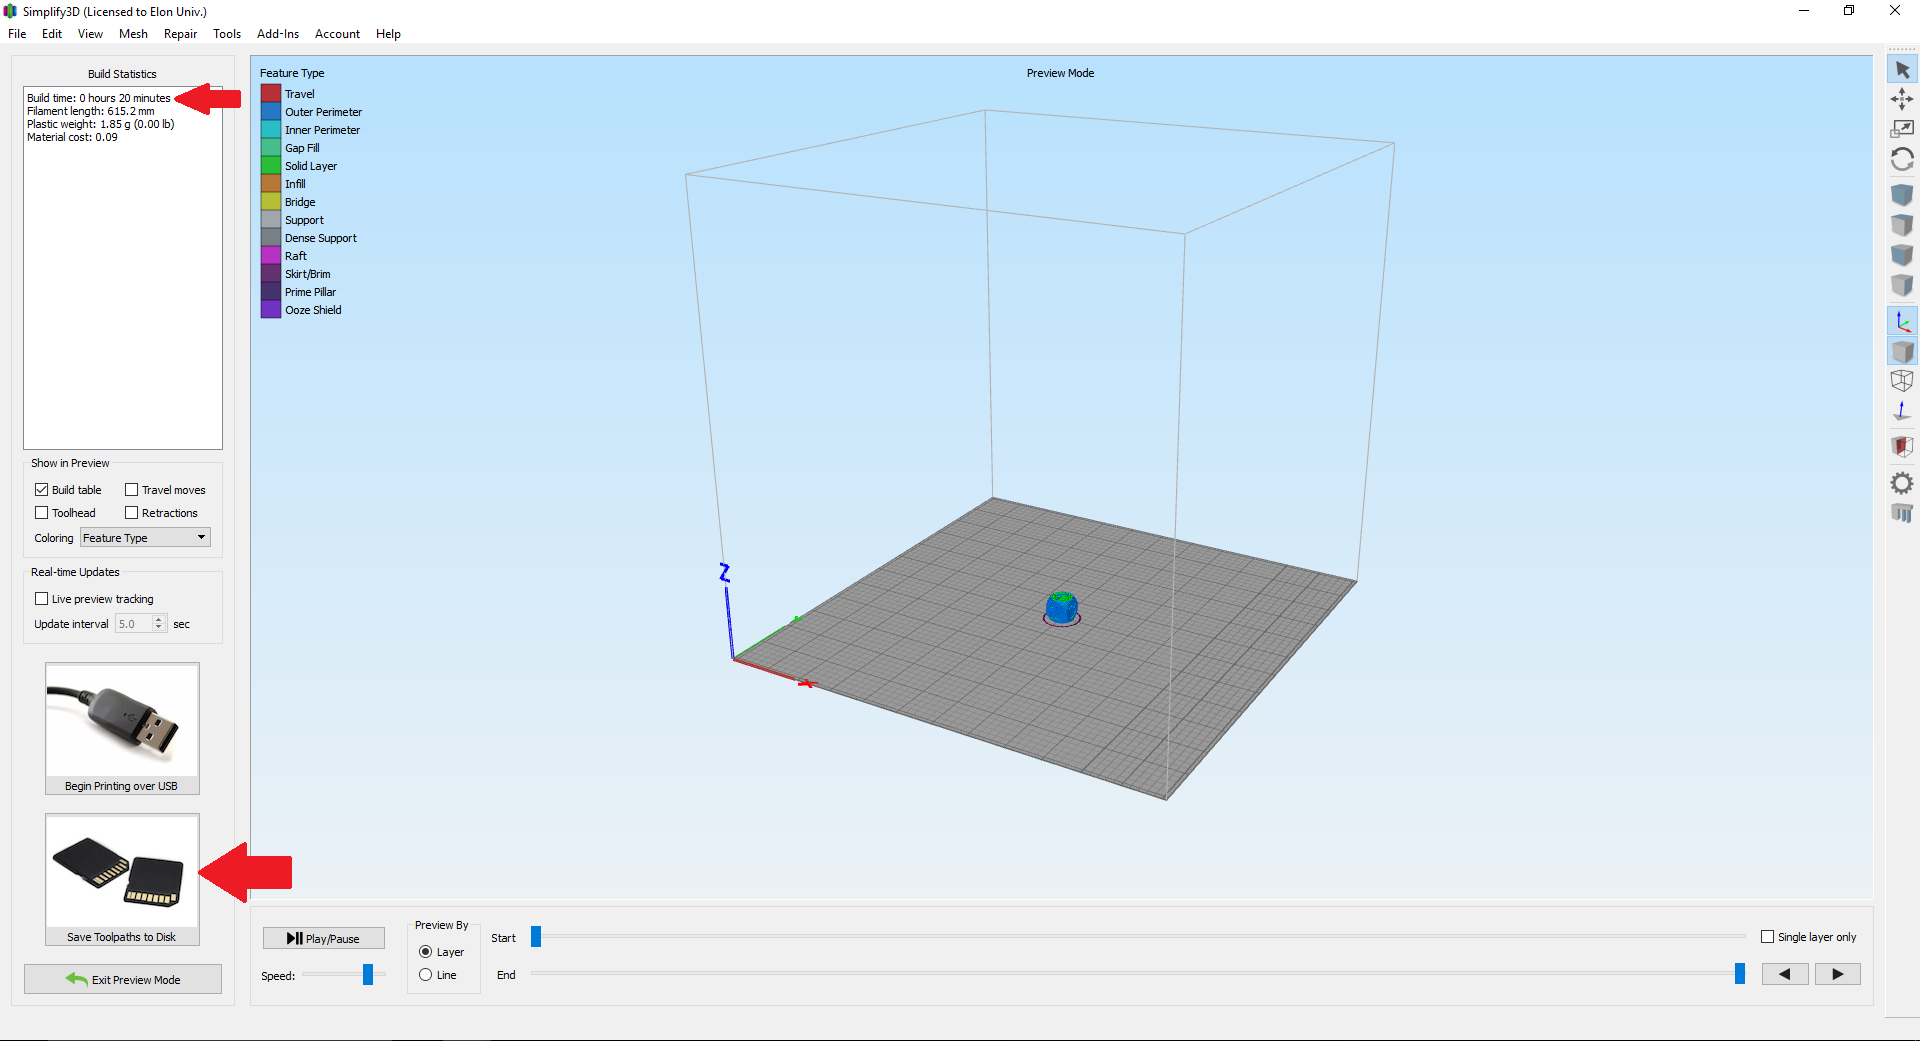The image size is (1920, 1041).
Task: Switch to default isometric view cube
Action: (x=1902, y=194)
